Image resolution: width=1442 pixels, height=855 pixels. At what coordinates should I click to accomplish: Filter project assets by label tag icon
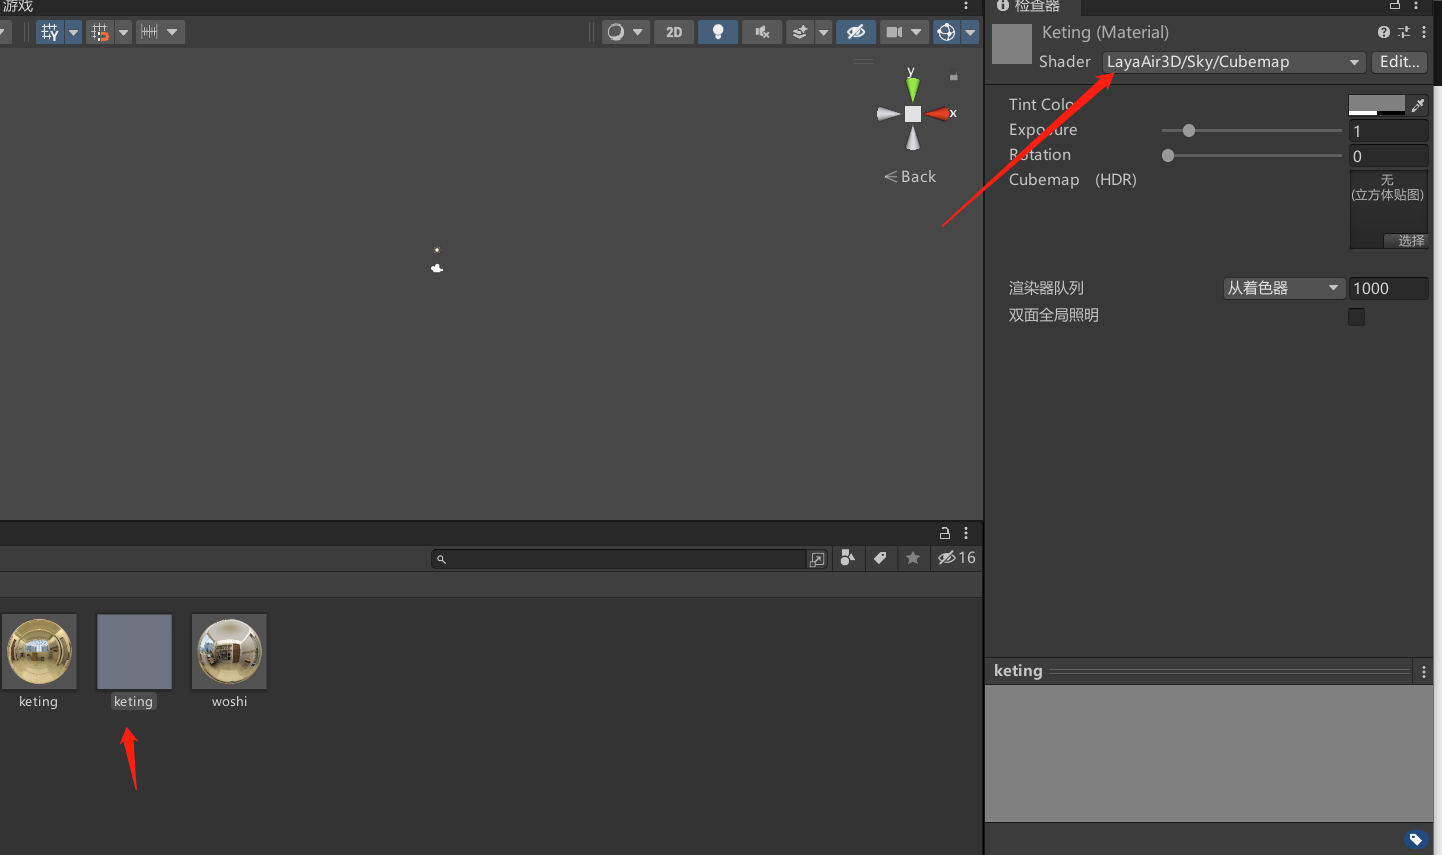point(881,558)
